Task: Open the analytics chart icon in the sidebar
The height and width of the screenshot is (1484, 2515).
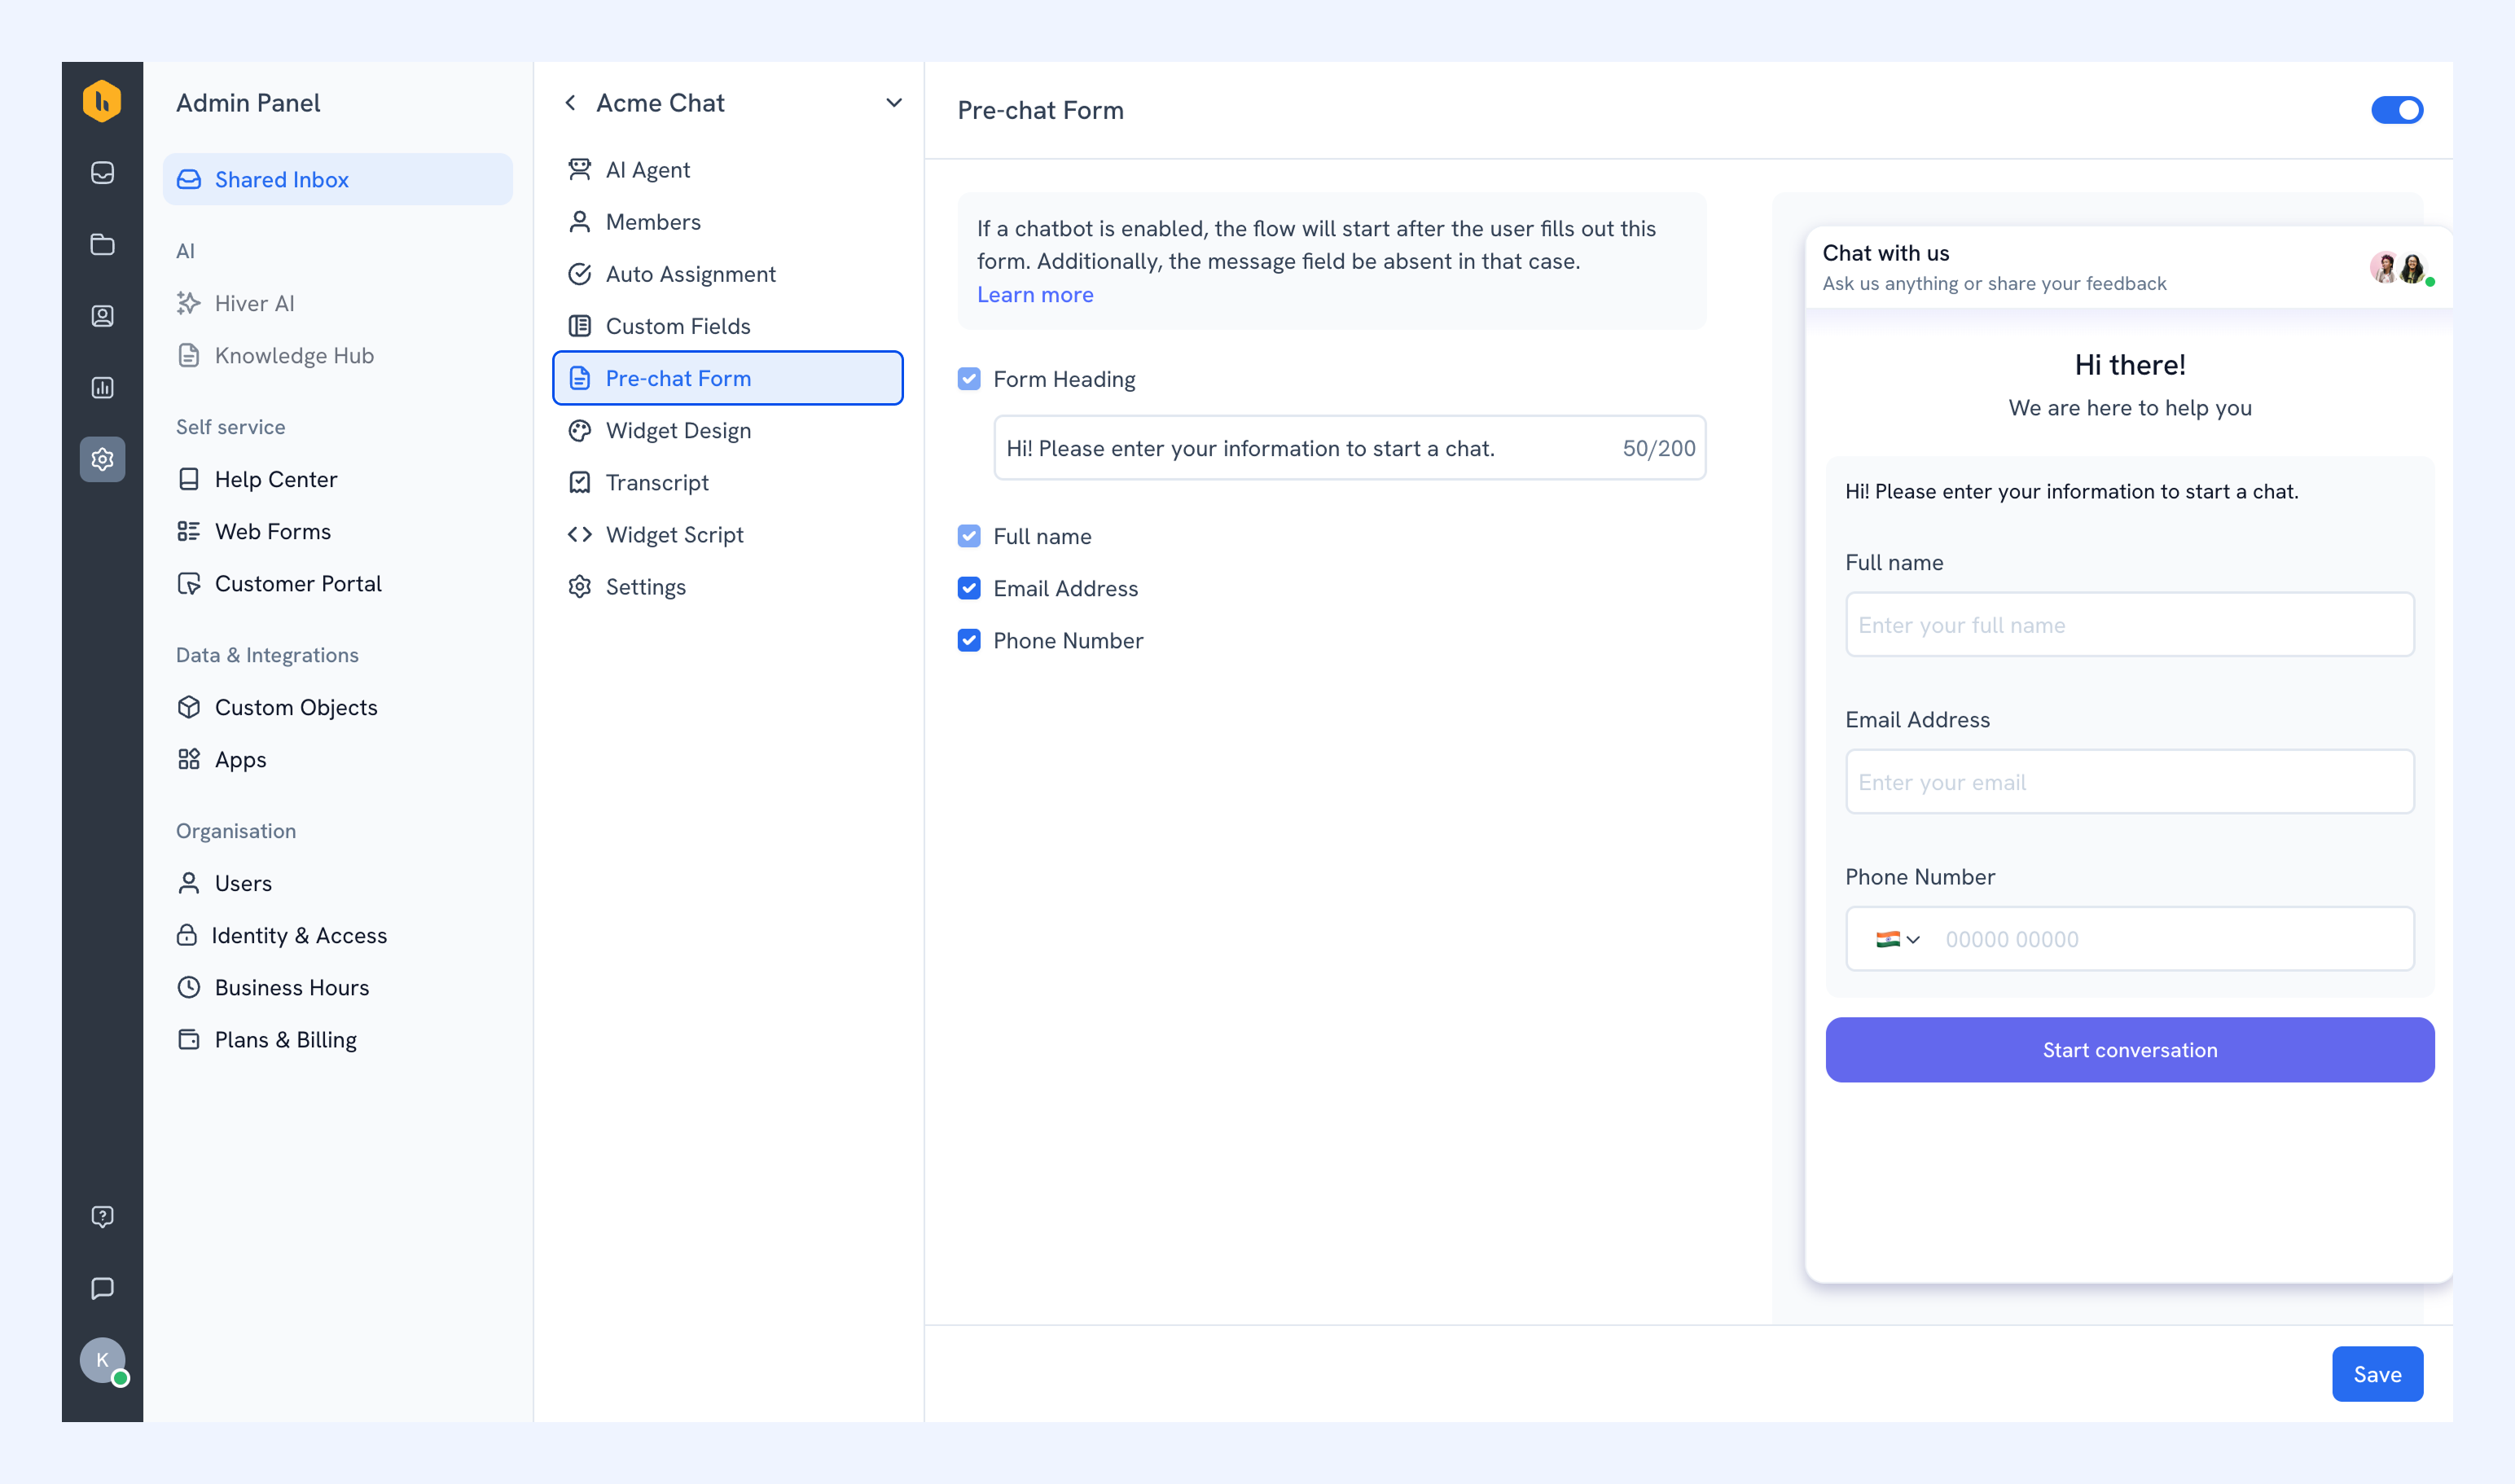Action: click(102, 387)
